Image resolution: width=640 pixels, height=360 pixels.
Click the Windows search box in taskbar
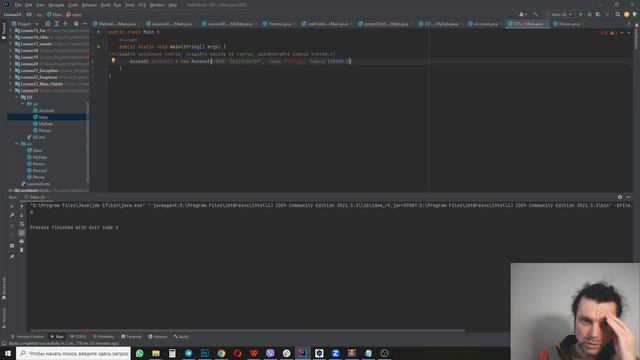(73, 353)
